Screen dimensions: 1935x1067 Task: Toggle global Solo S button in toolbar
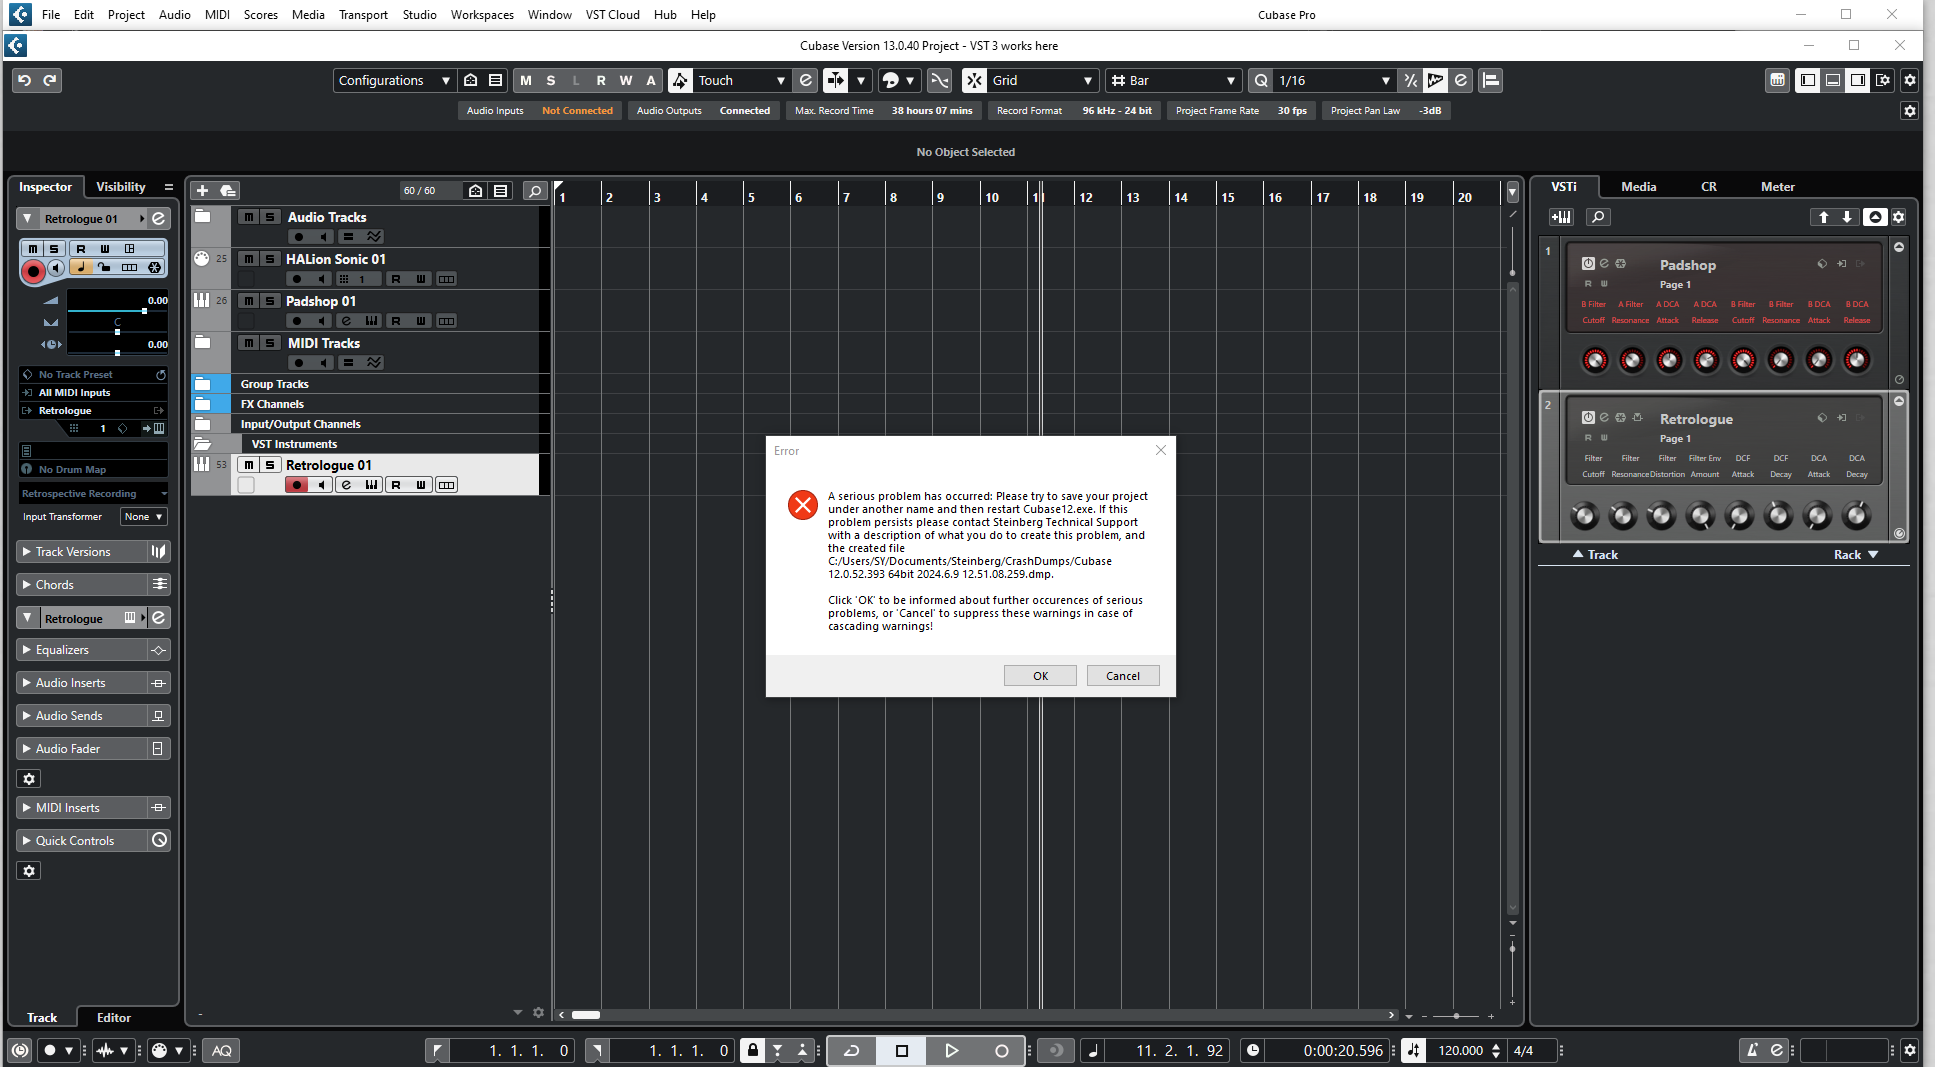pos(551,80)
